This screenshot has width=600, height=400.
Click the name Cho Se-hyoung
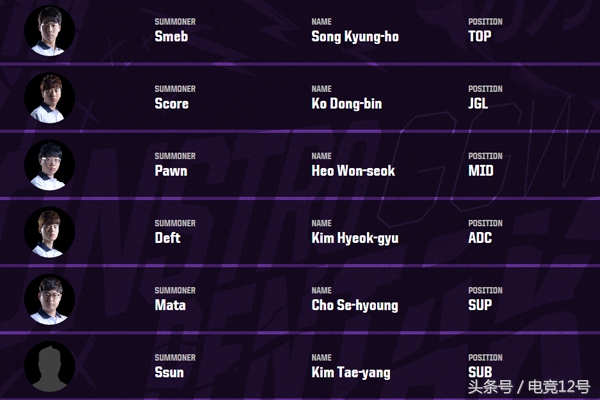pyautogui.click(x=354, y=306)
